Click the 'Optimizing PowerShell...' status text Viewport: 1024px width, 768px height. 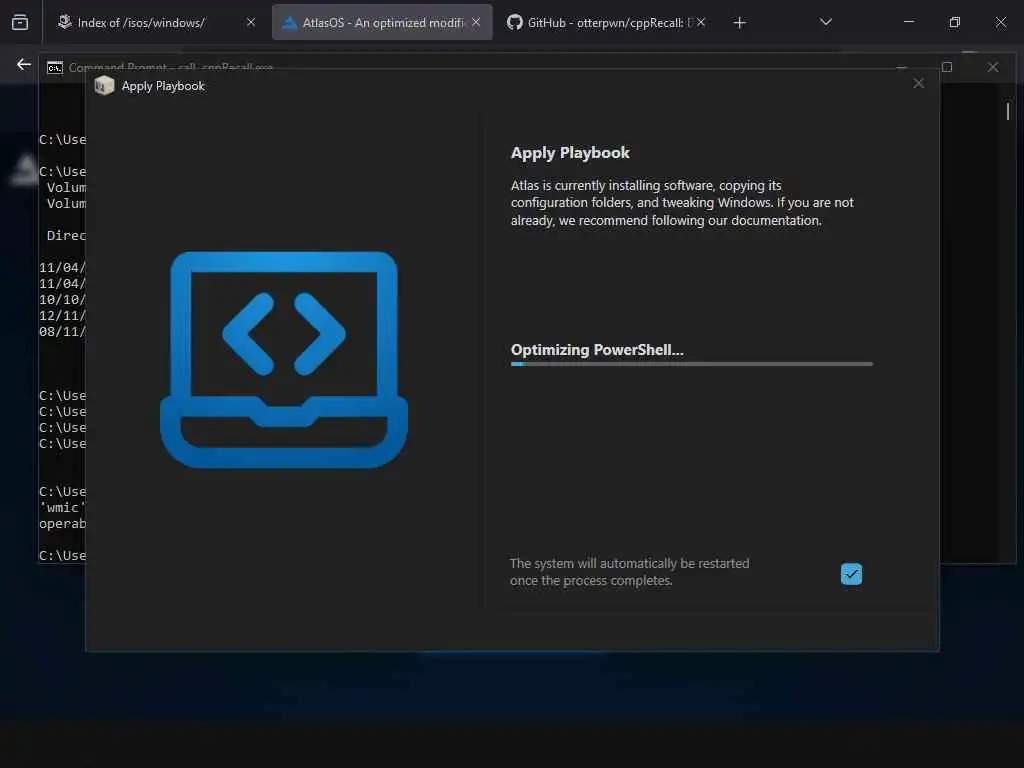pyautogui.click(x=597, y=350)
